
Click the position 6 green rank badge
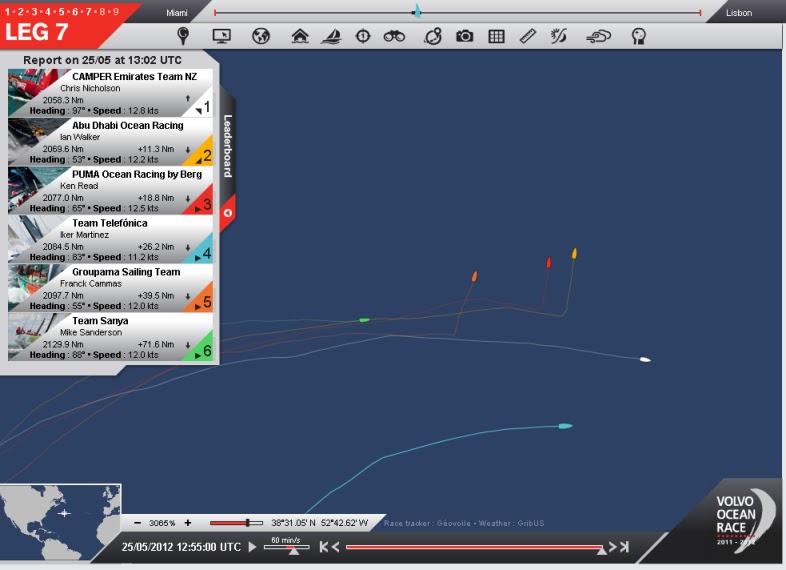click(205, 350)
